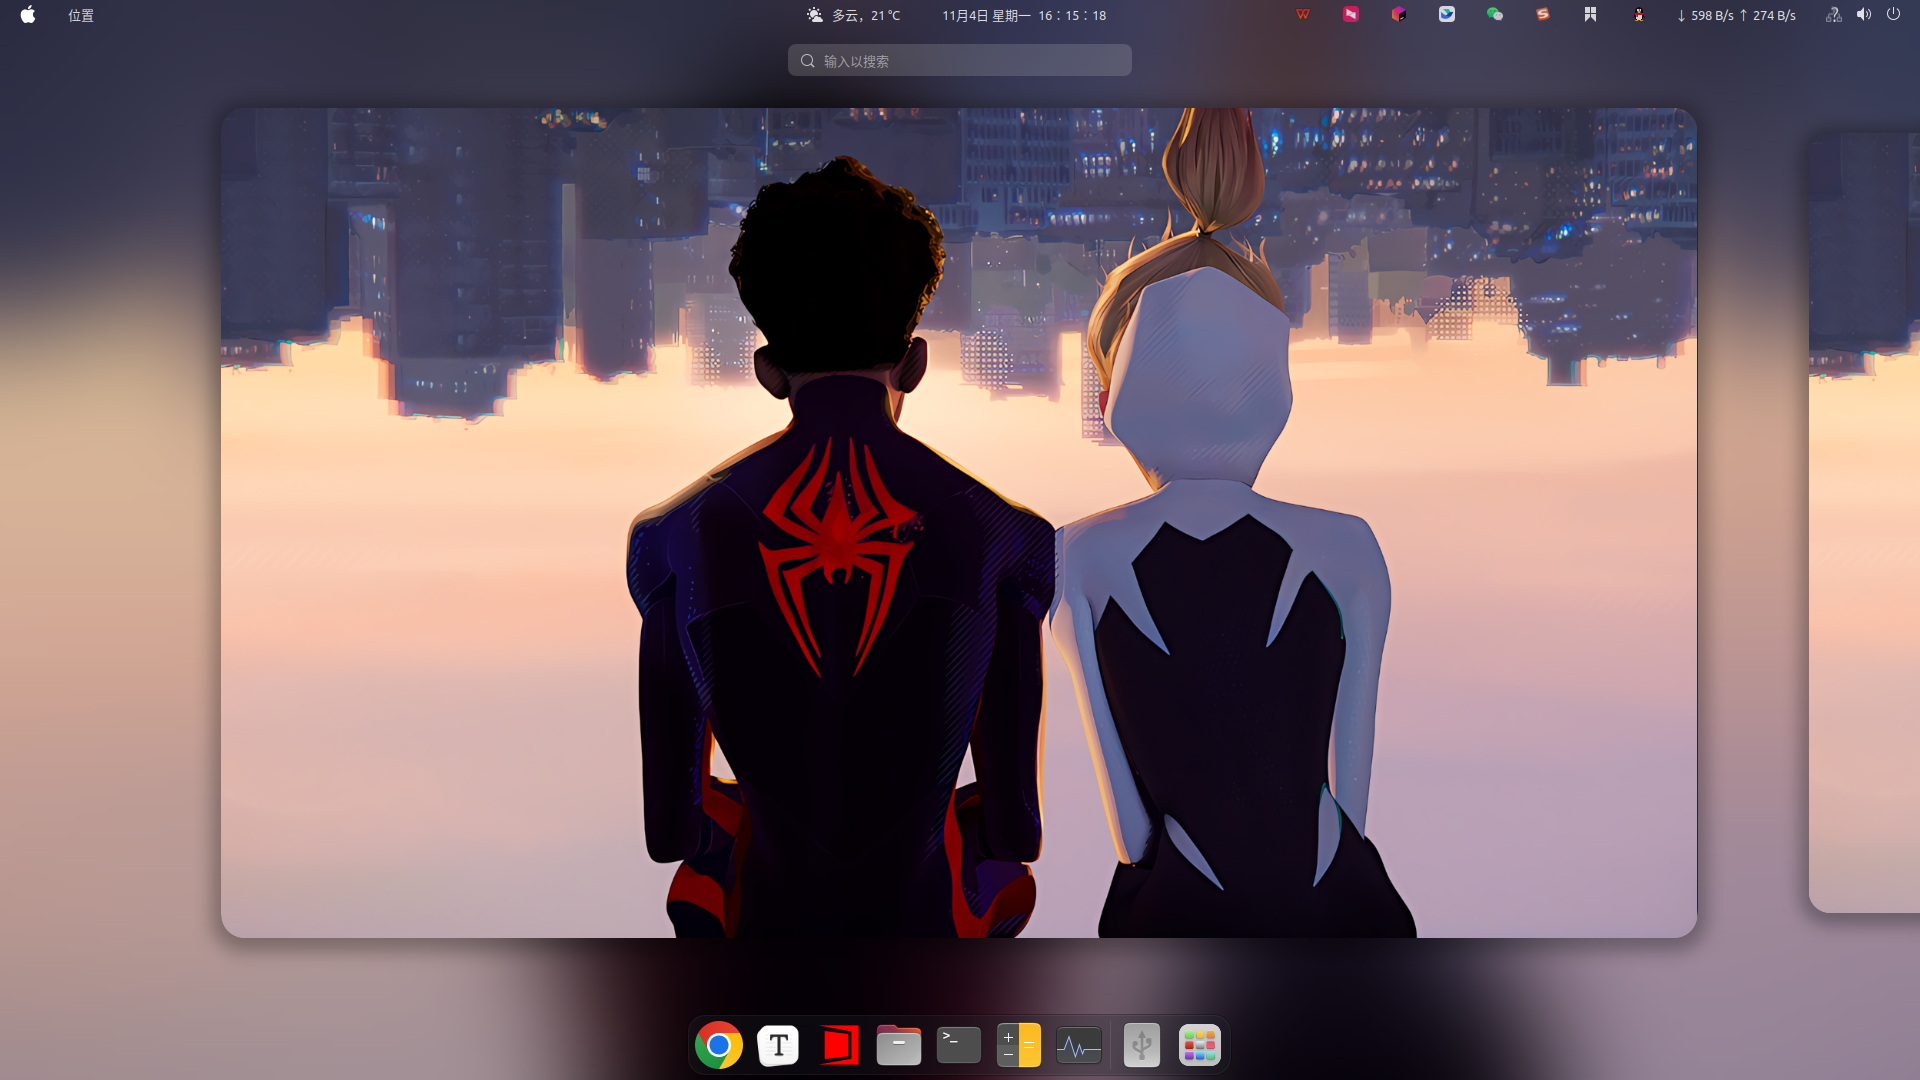This screenshot has height=1080, width=1920.
Task: Click the white grid tray icon
Action: [1591, 15]
